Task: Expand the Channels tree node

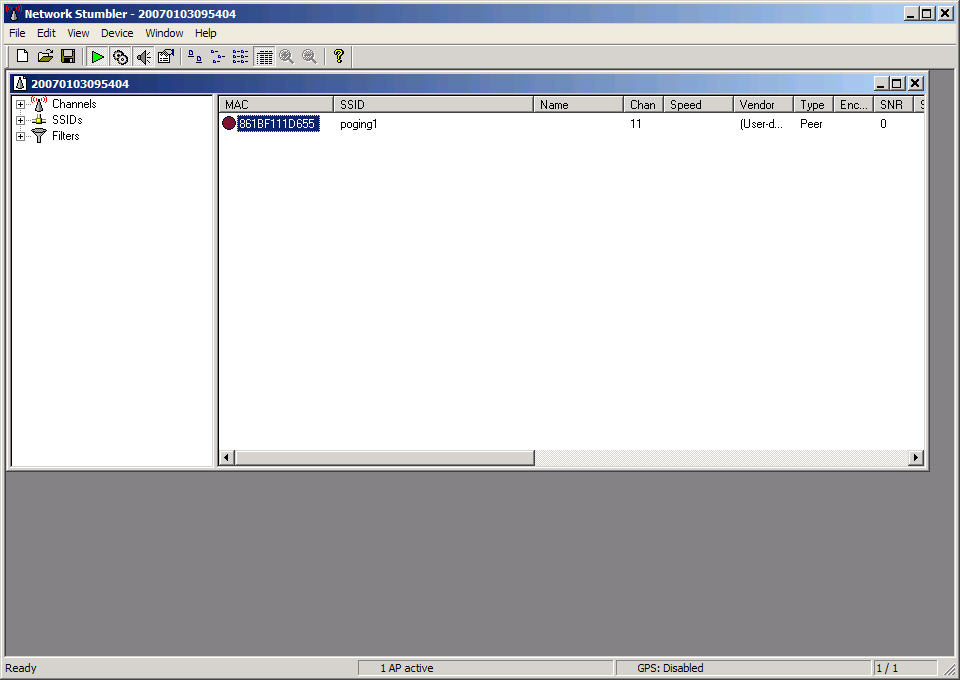Action: coord(20,105)
